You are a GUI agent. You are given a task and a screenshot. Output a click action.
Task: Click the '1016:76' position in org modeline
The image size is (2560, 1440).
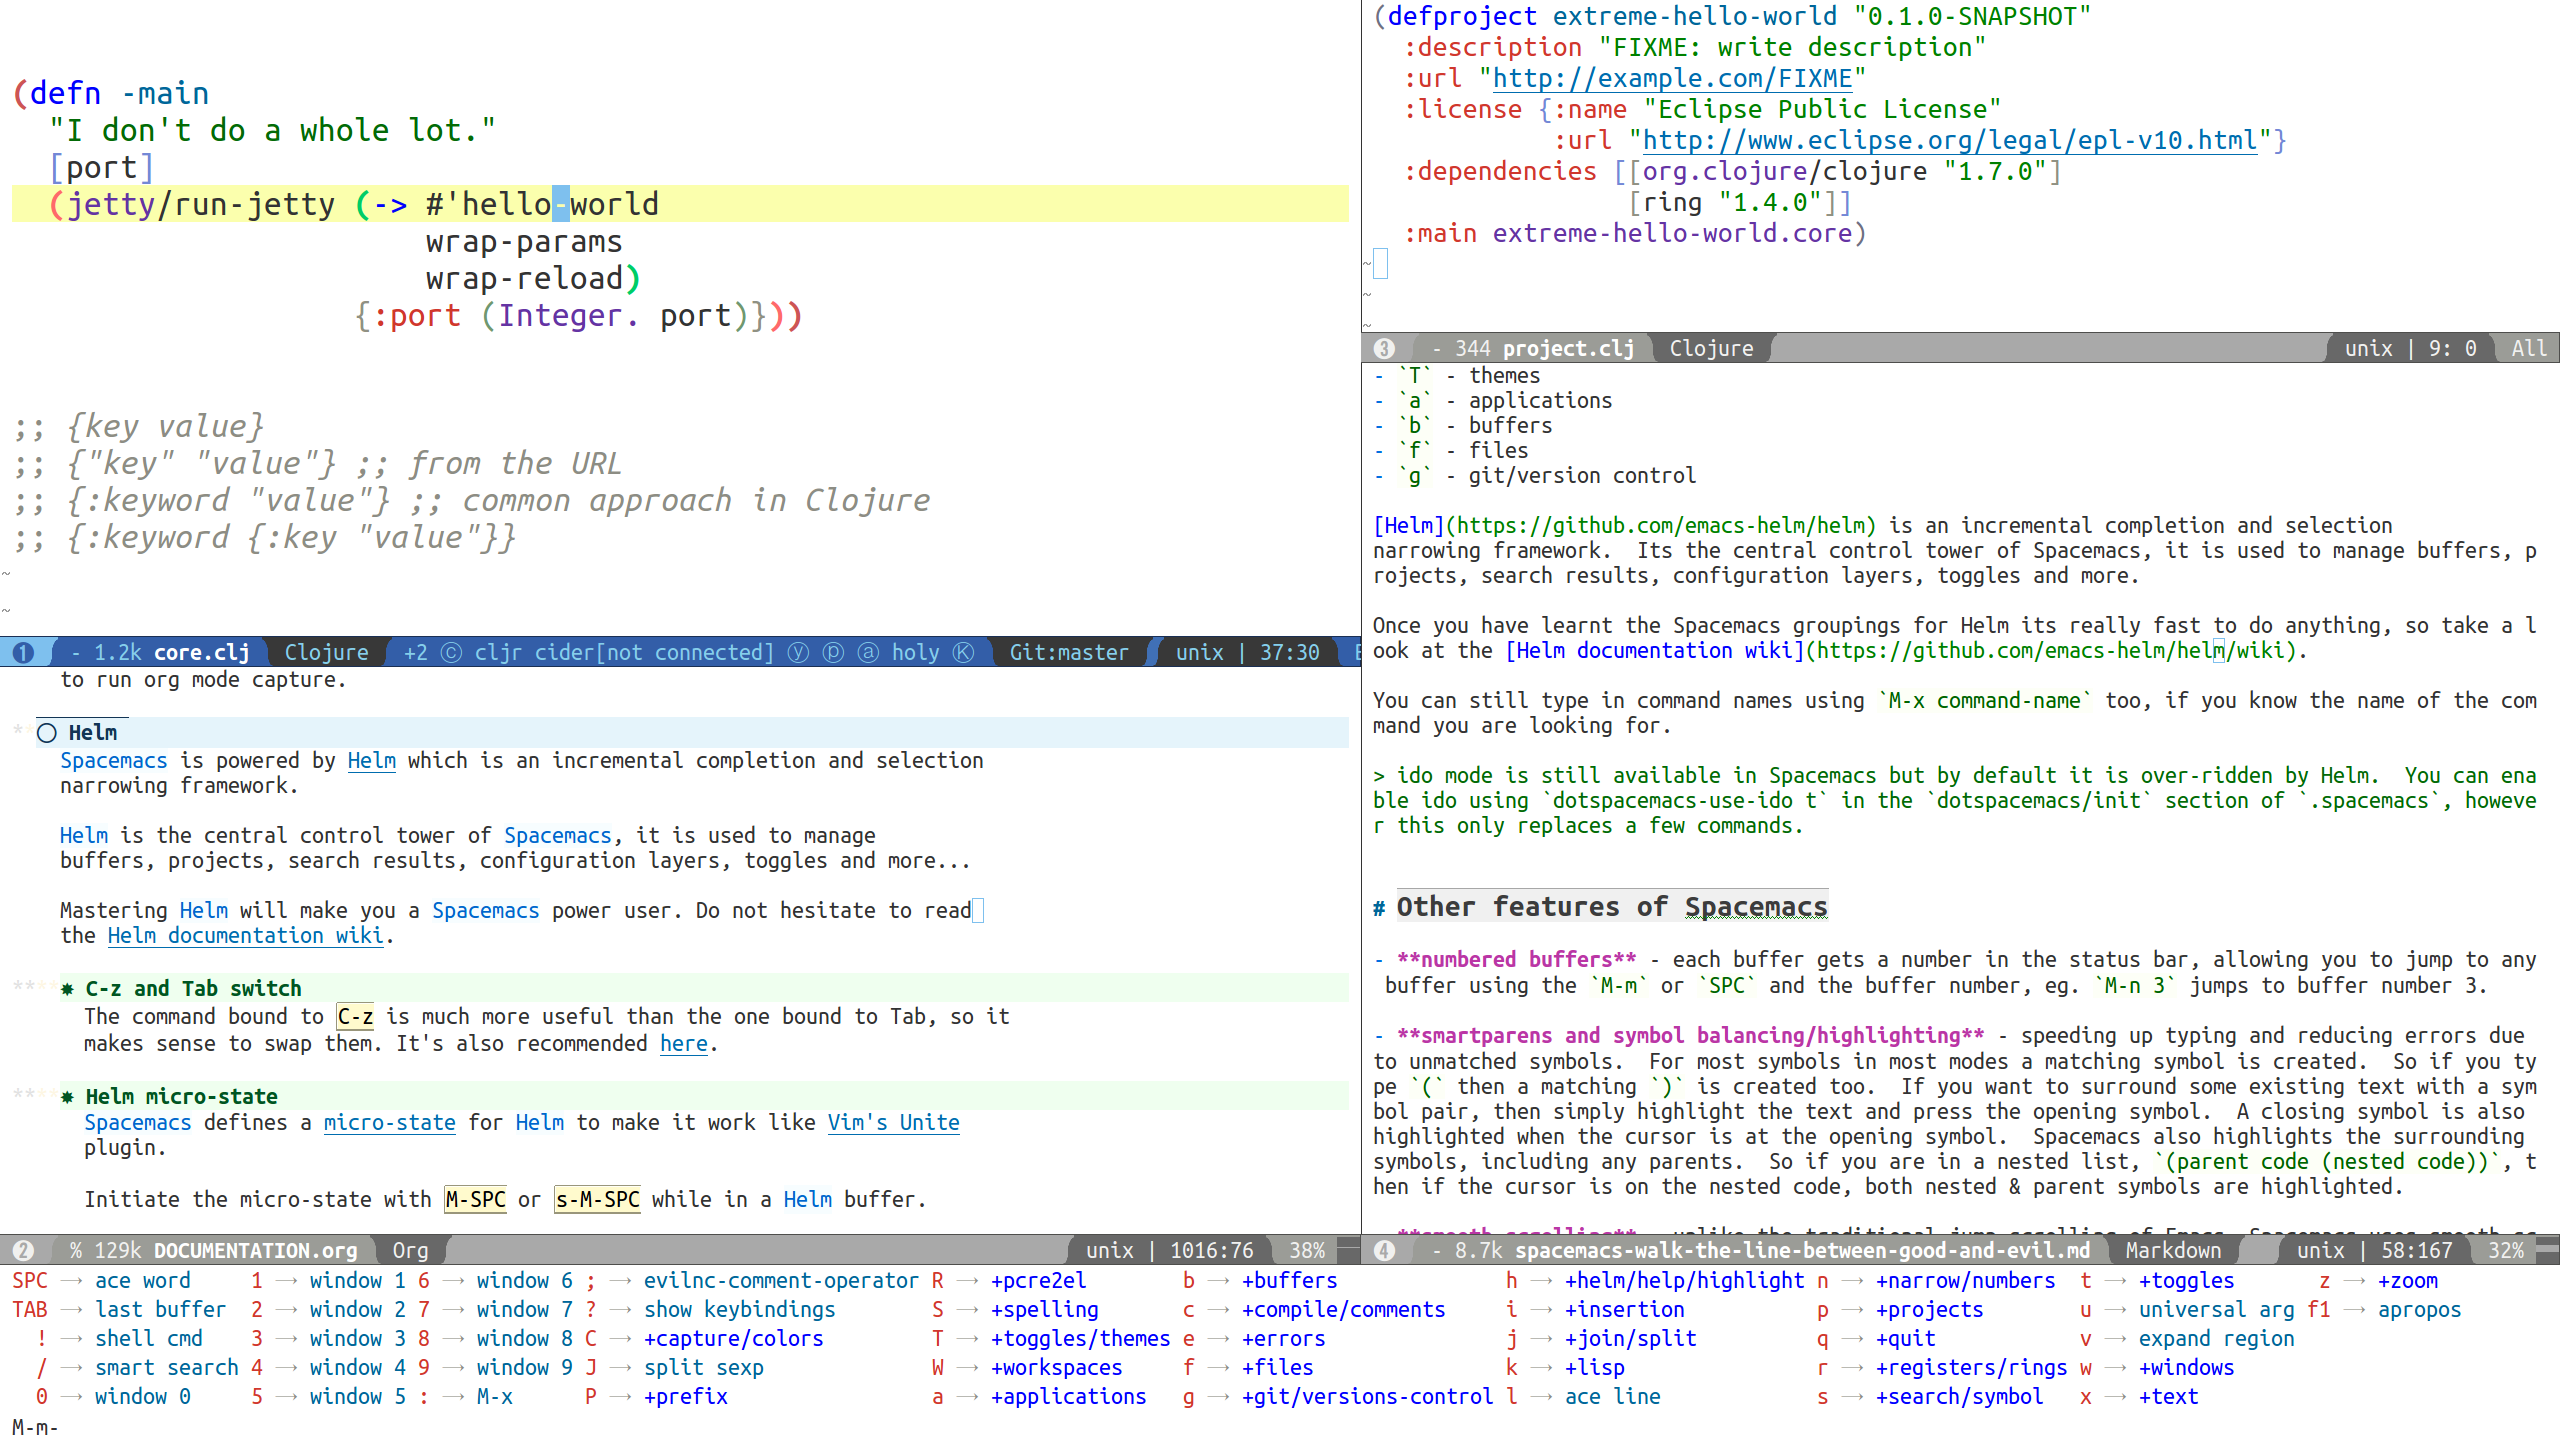click(1211, 1251)
